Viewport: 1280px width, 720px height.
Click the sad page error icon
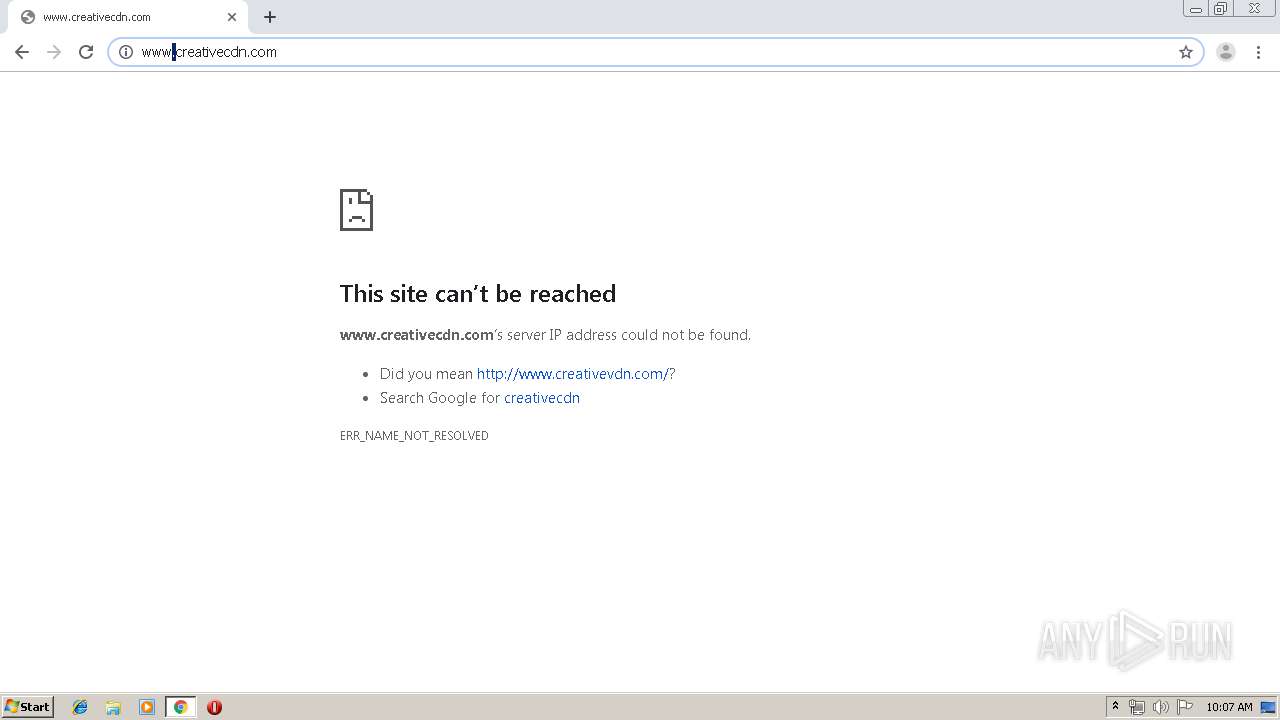[356, 210]
